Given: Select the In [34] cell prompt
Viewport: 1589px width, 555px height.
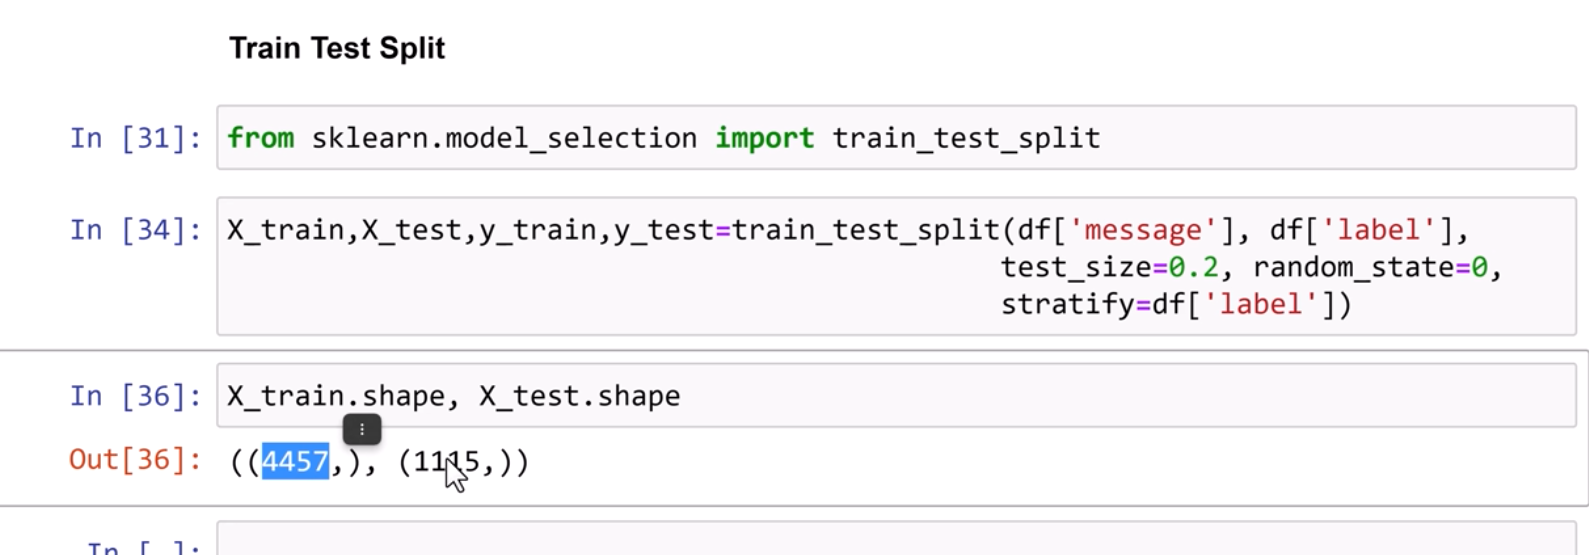Looking at the screenshot, I should pyautogui.click(x=135, y=230).
